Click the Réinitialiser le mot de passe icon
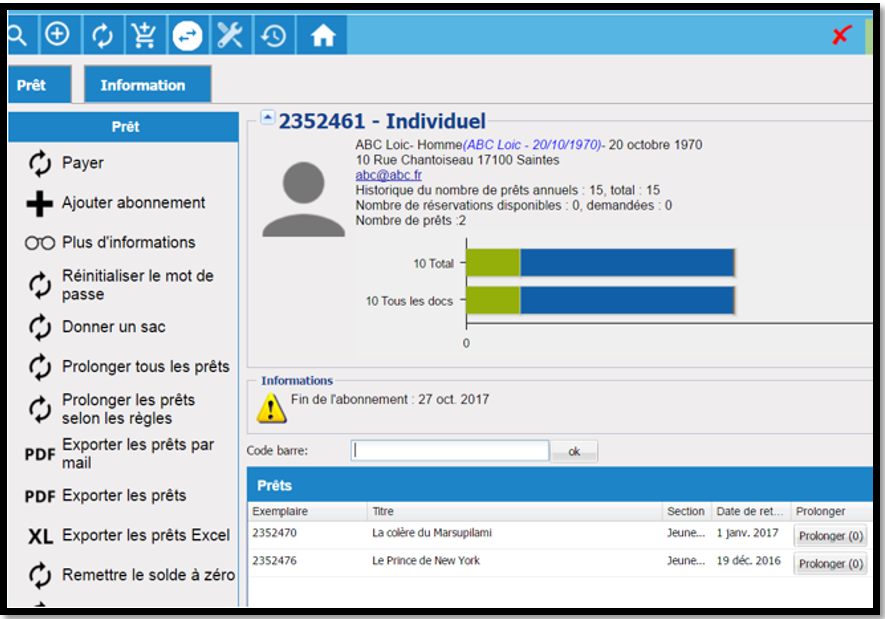The height and width of the screenshot is (619, 885). [x=40, y=285]
